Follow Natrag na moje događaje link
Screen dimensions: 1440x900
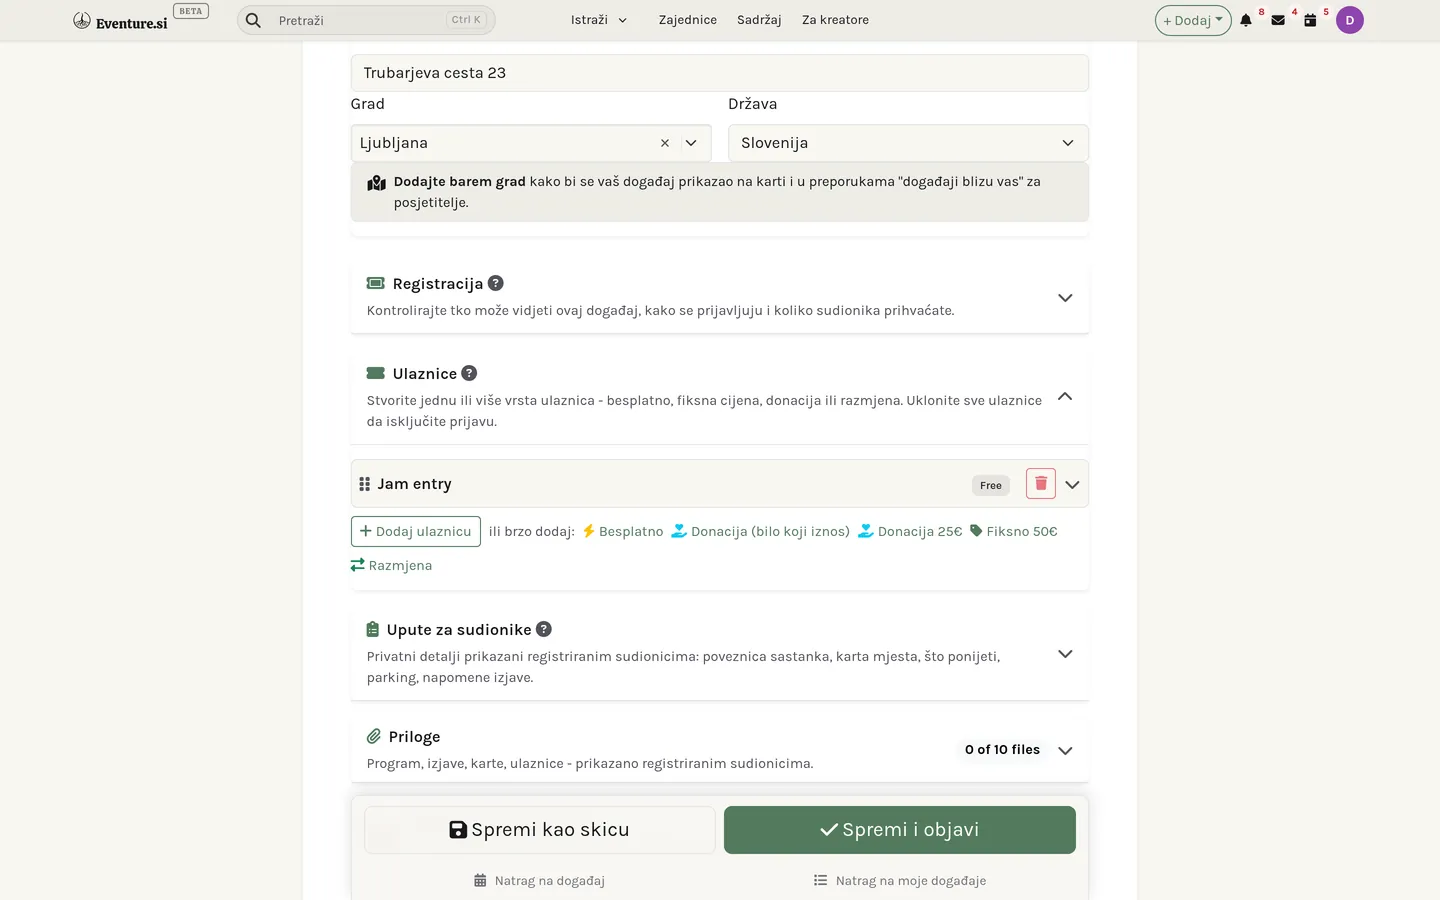click(900, 881)
